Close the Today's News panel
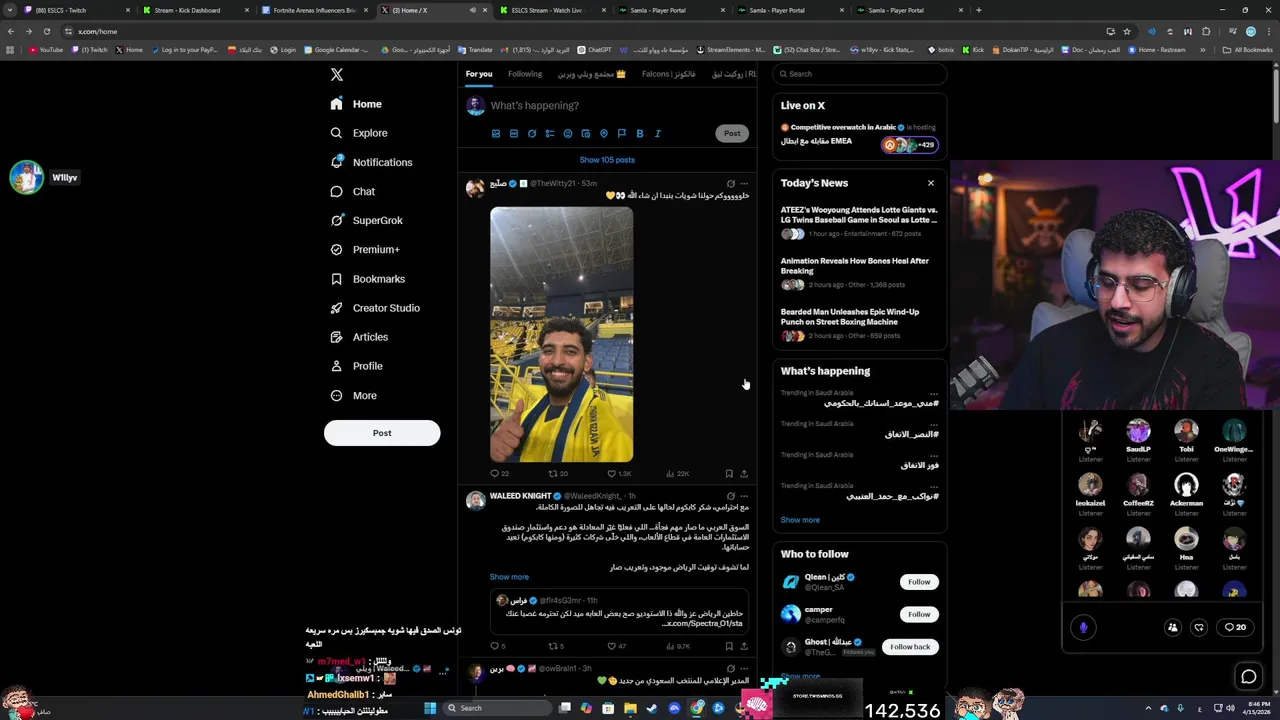The image size is (1280, 720). point(931,183)
